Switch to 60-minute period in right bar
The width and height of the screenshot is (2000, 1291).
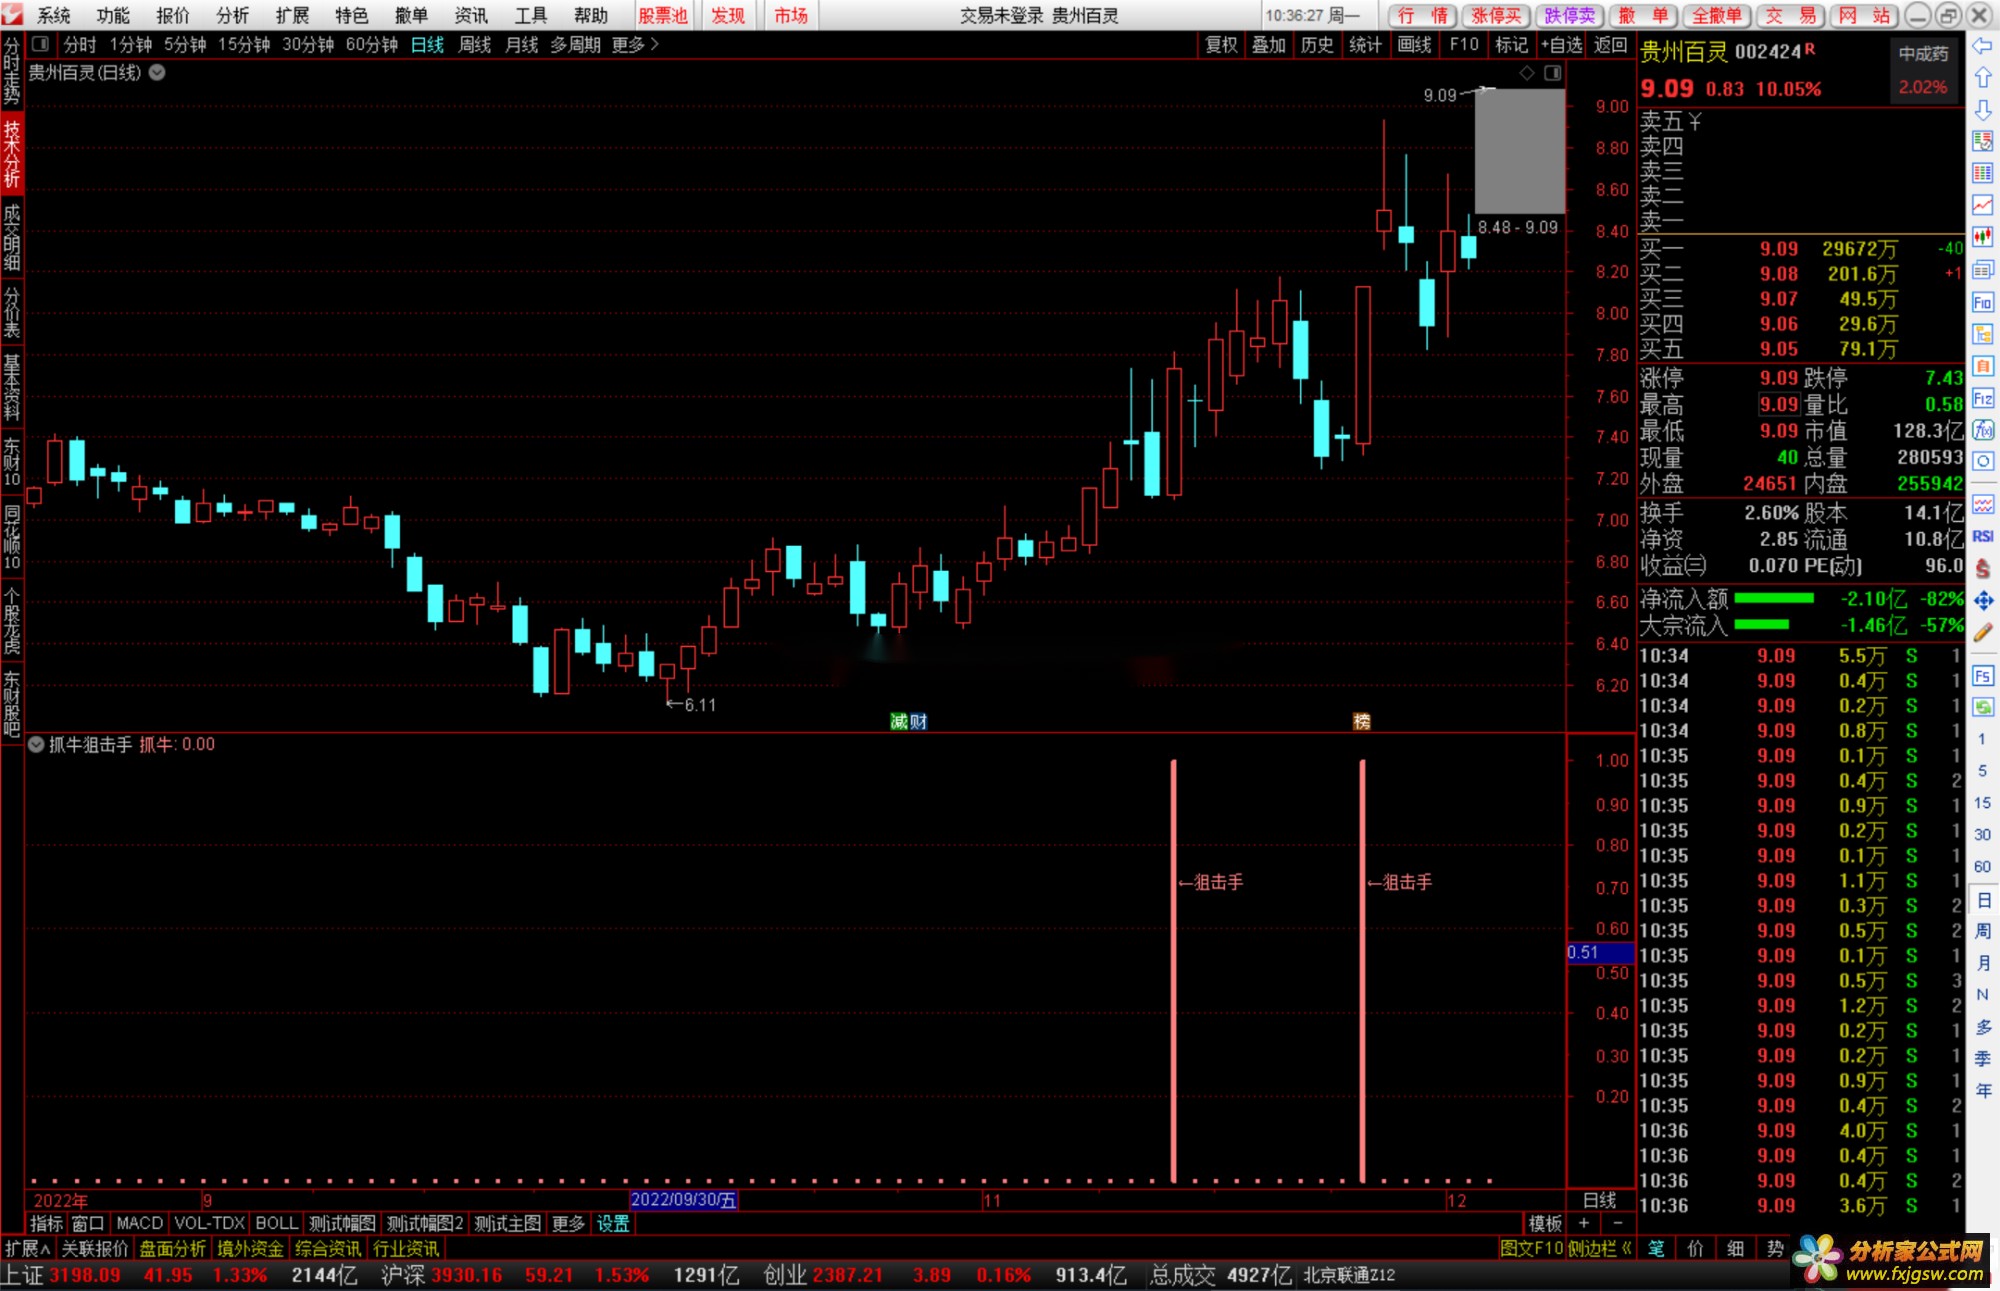pyautogui.click(x=1981, y=867)
